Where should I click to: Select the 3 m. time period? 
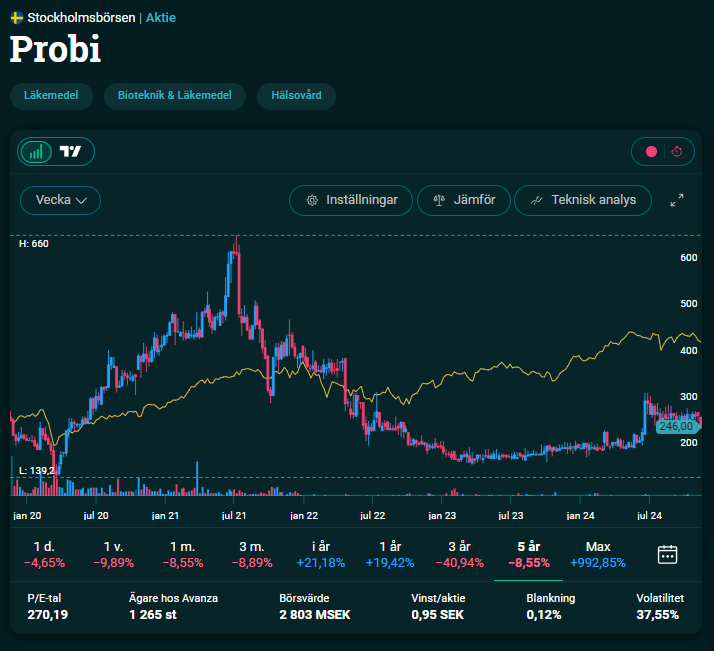252,554
